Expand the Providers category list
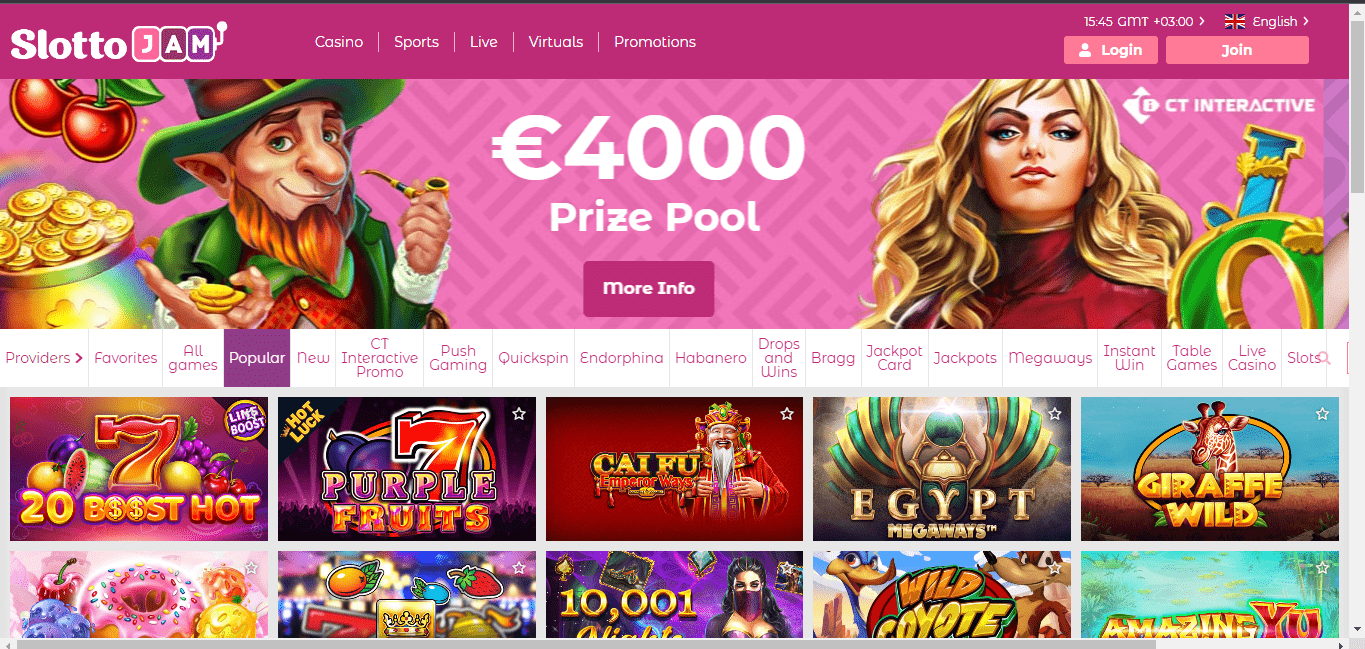 44,358
